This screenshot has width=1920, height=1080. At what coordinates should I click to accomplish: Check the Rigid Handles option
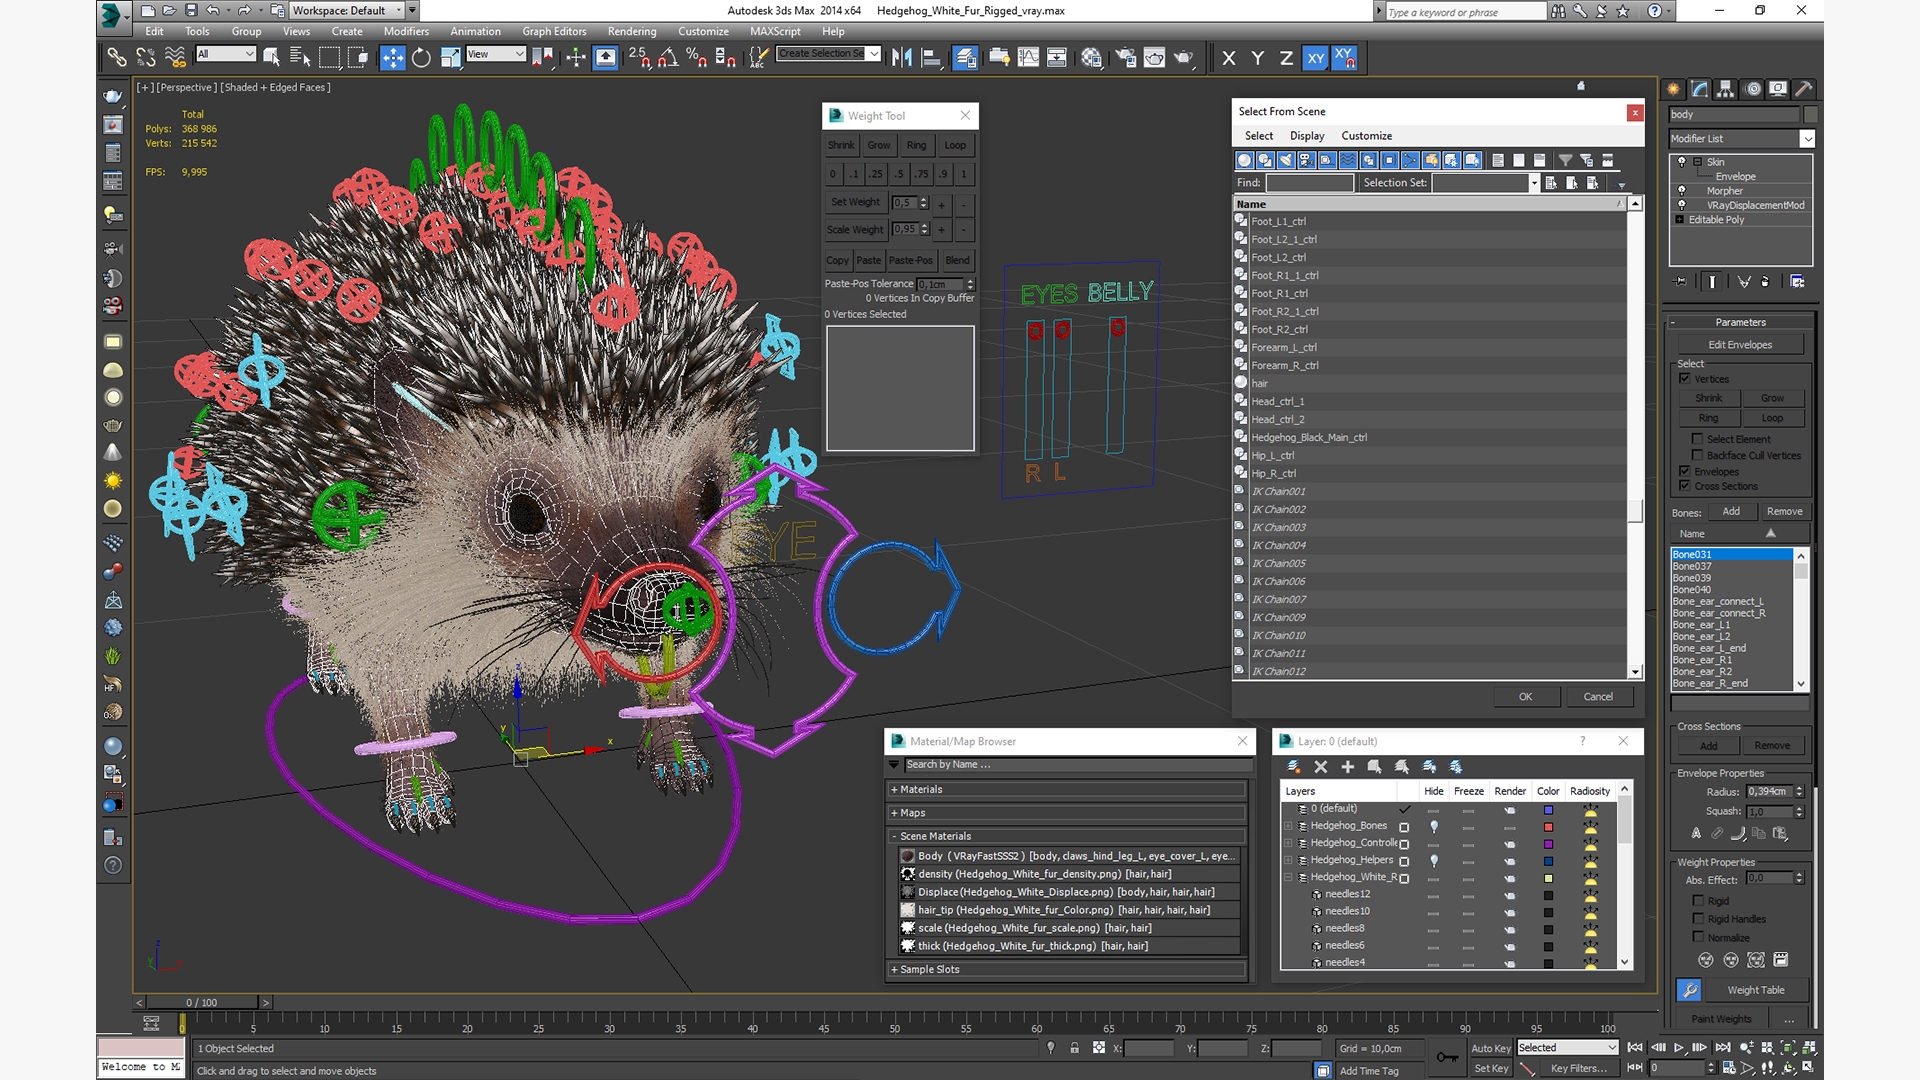coord(1698,919)
